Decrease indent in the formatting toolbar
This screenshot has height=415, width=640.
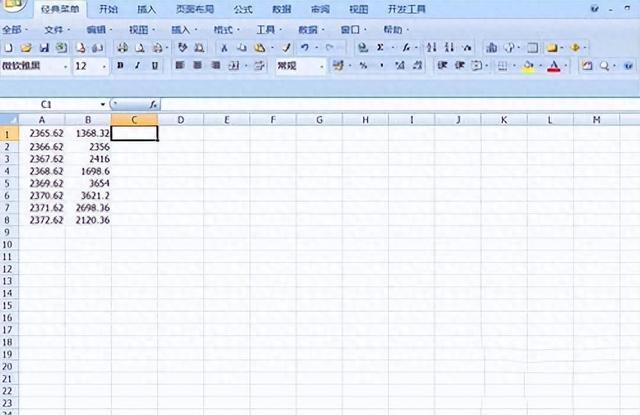click(x=442, y=66)
